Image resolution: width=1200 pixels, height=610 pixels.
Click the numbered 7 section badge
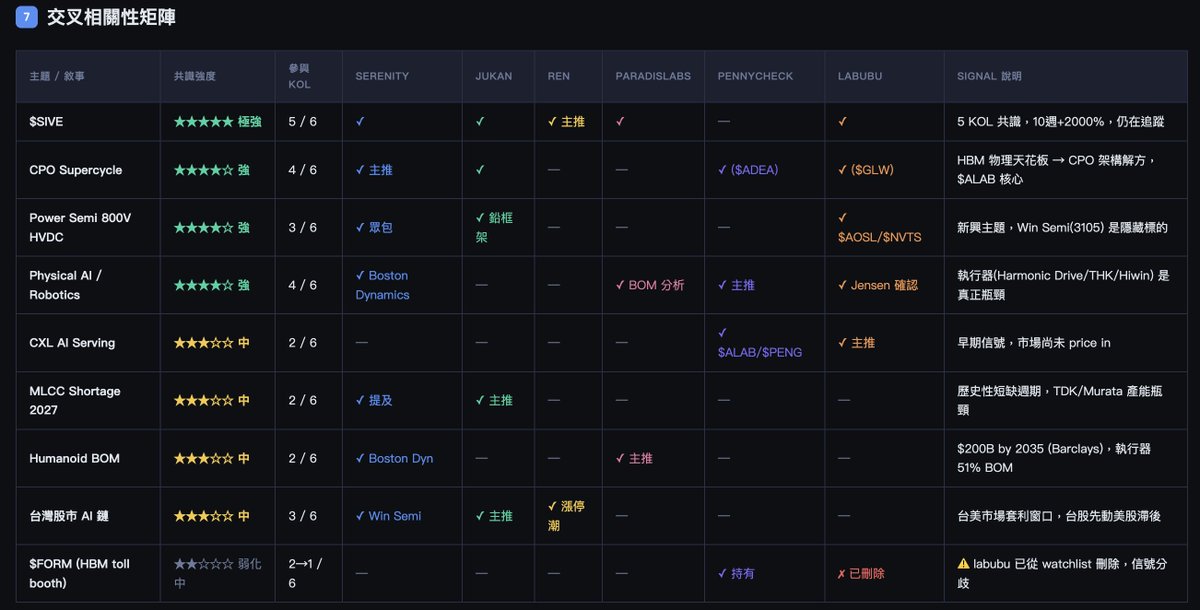pos(27,17)
